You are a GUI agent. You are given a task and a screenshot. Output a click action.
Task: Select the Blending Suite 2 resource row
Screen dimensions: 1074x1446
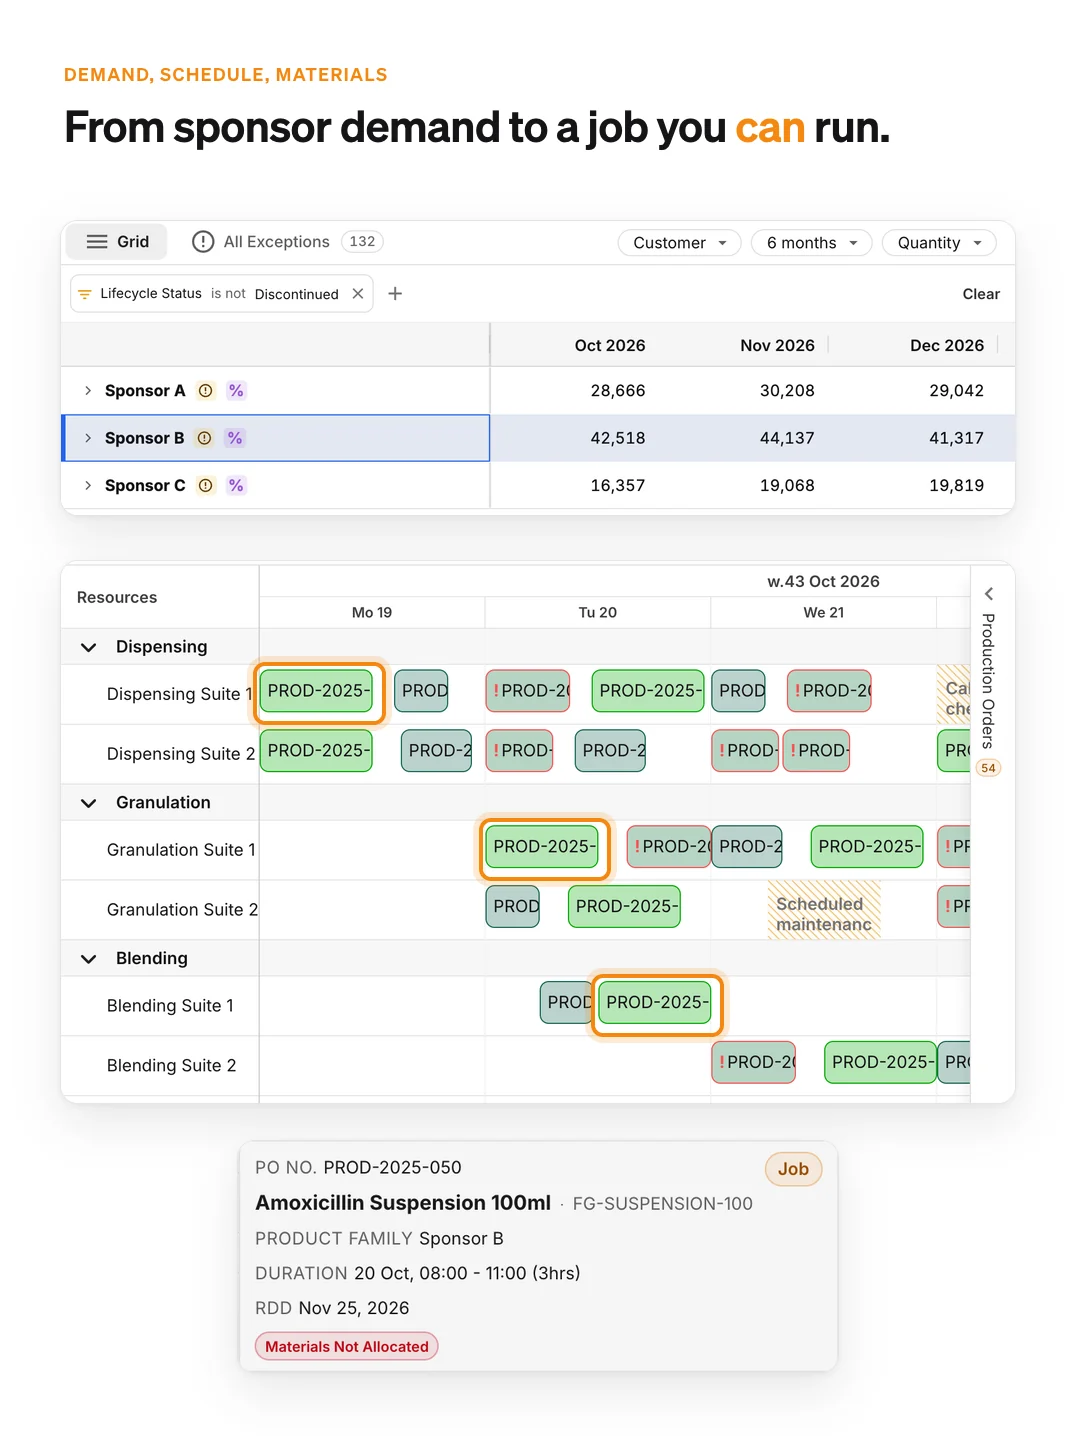point(160,1066)
